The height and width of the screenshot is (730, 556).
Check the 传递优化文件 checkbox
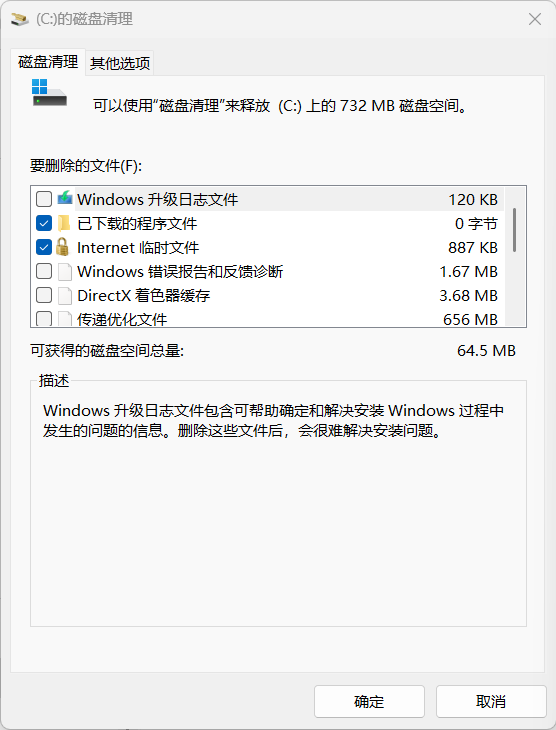44,319
